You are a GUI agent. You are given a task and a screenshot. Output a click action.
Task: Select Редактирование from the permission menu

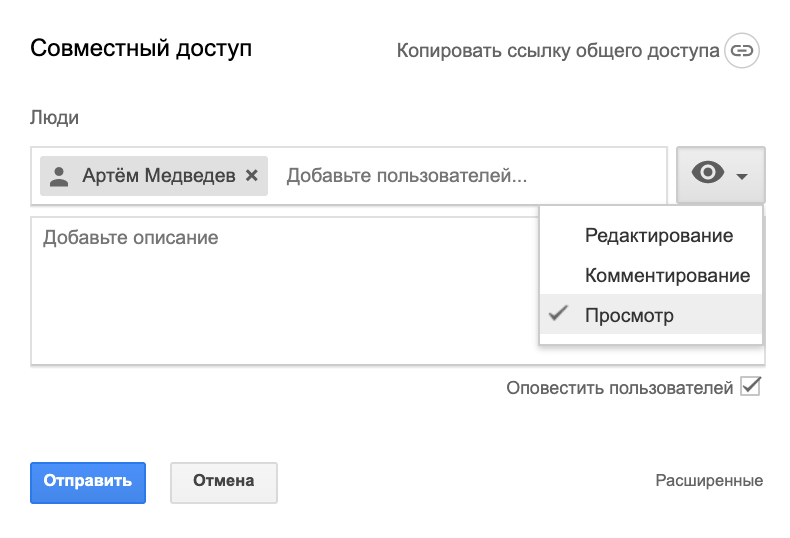click(651, 235)
